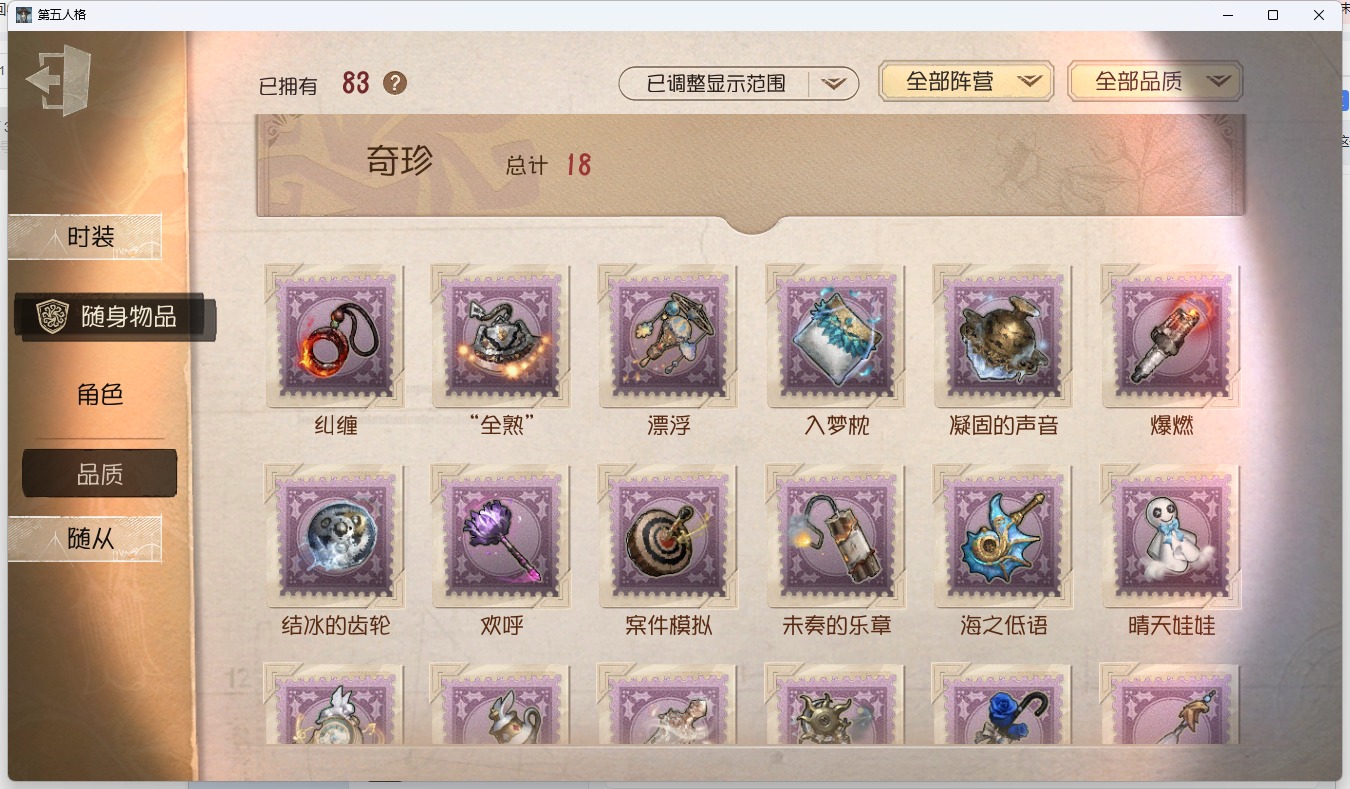Select the 案件模拟 dartboard accessory
Image resolution: width=1350 pixels, height=789 pixels.
pos(668,536)
